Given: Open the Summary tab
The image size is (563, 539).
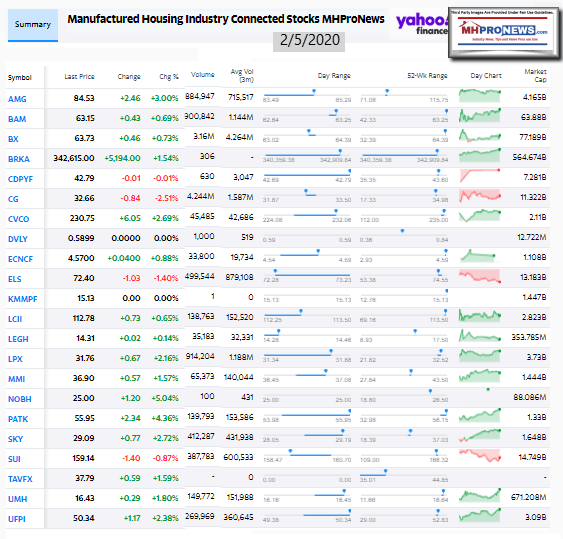Looking at the screenshot, I should pos(33,25).
